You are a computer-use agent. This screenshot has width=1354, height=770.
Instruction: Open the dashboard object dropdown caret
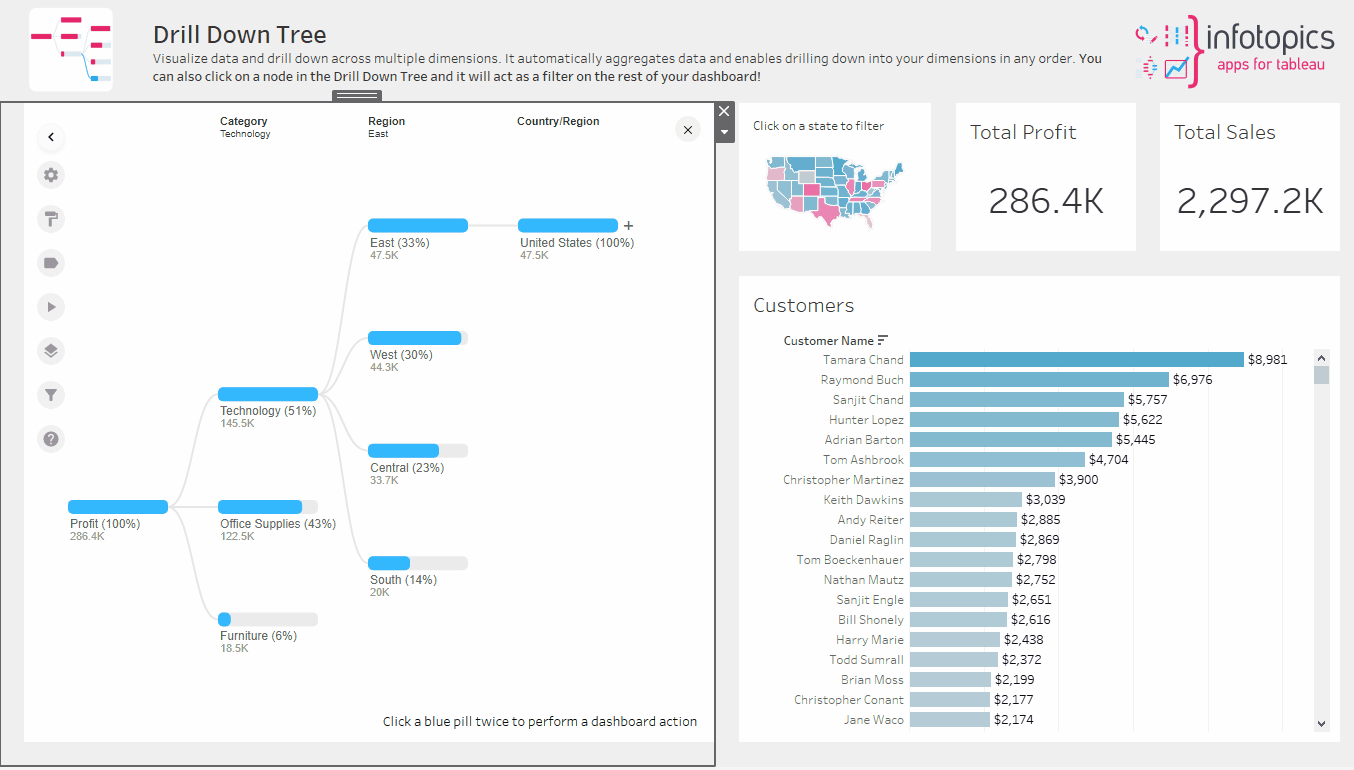[725, 132]
